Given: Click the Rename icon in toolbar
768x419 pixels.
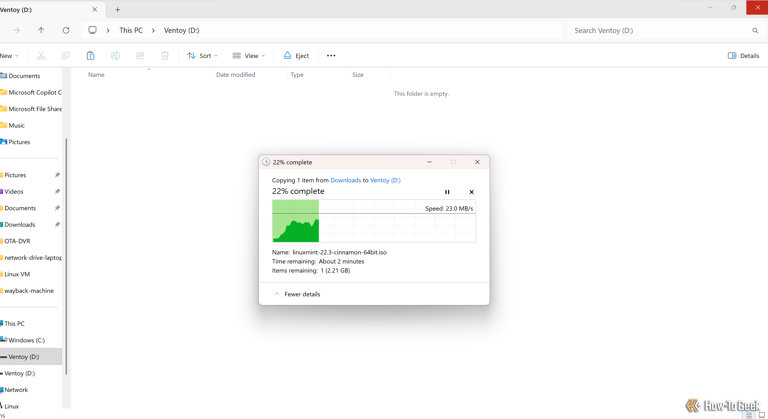Looking at the screenshot, I should click(115, 56).
